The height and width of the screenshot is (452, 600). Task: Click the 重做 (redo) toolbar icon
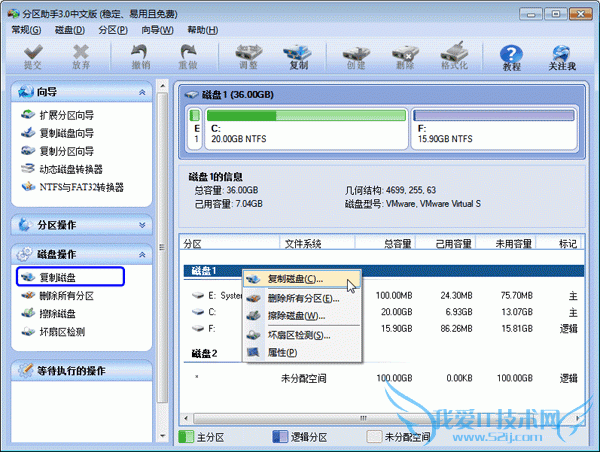coord(188,57)
